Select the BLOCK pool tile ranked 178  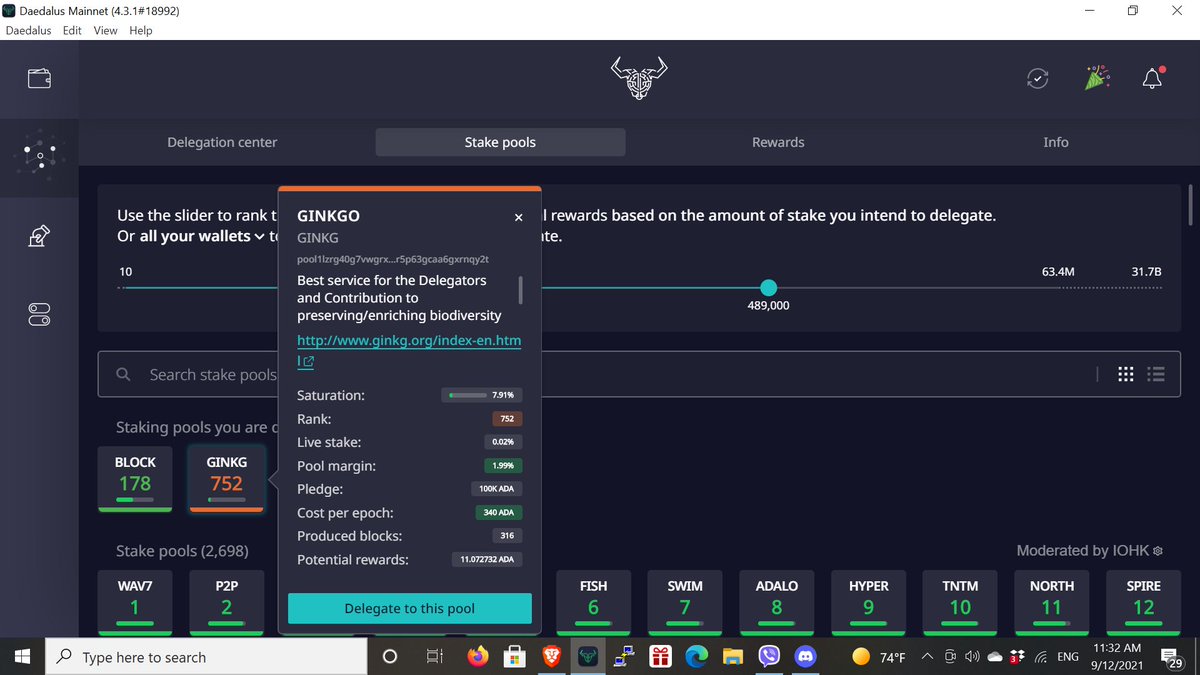[135, 478]
